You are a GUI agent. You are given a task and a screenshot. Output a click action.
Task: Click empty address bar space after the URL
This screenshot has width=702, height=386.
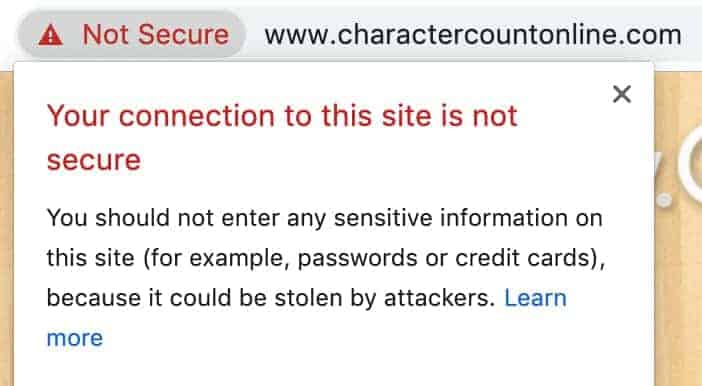click(693, 35)
